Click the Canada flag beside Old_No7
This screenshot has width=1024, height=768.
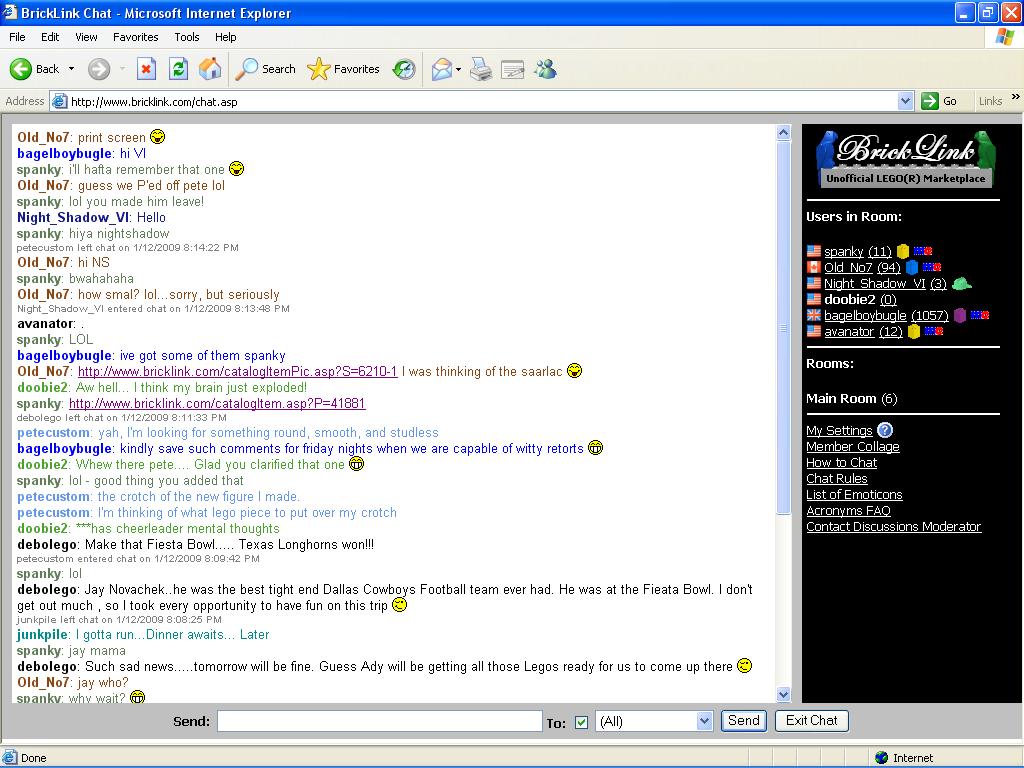814,267
